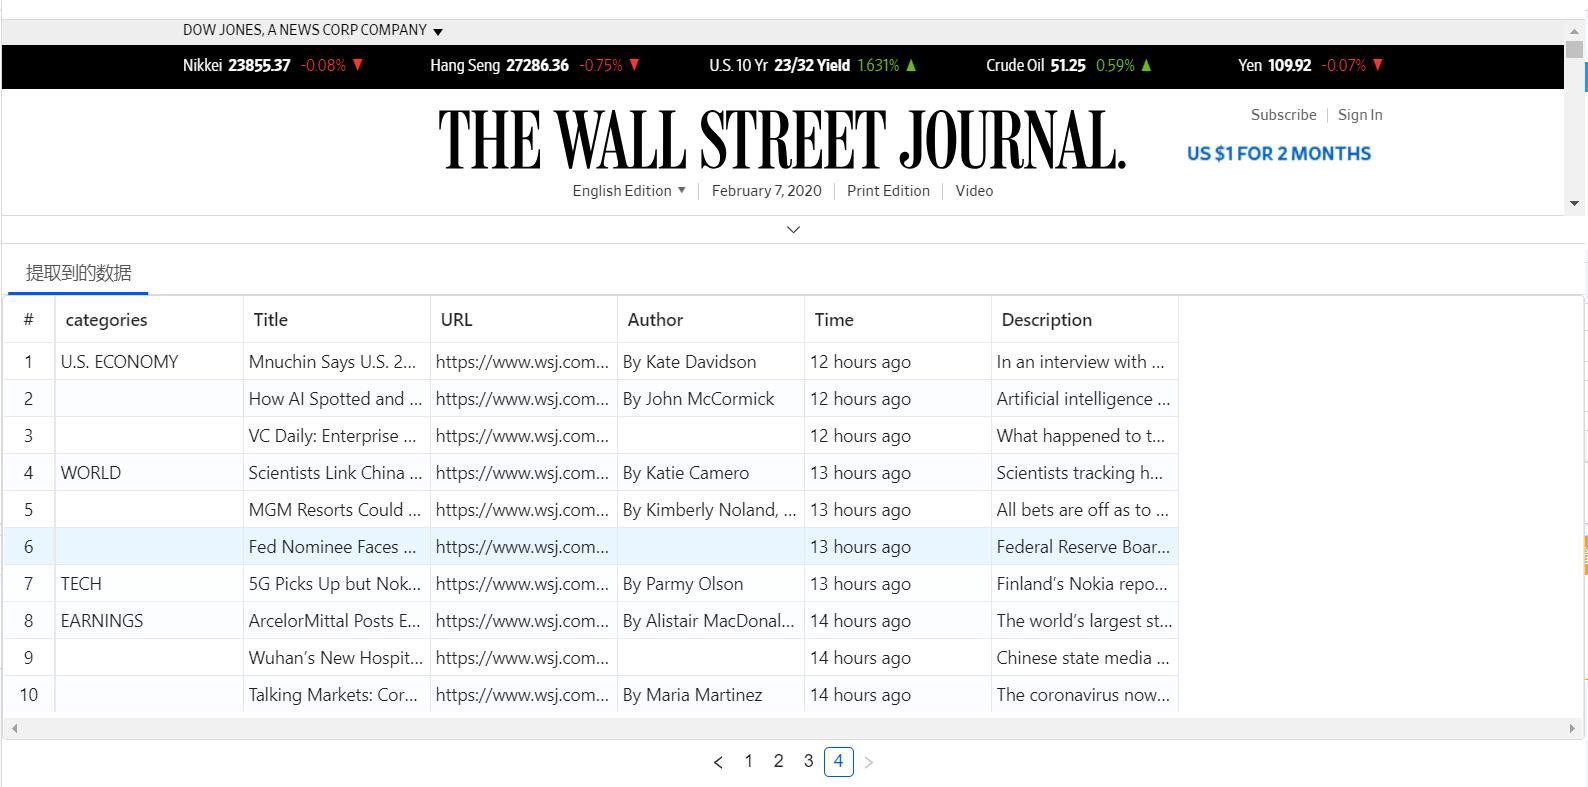
Task: Click author 'By Kate Davidson'
Action: 689,362
